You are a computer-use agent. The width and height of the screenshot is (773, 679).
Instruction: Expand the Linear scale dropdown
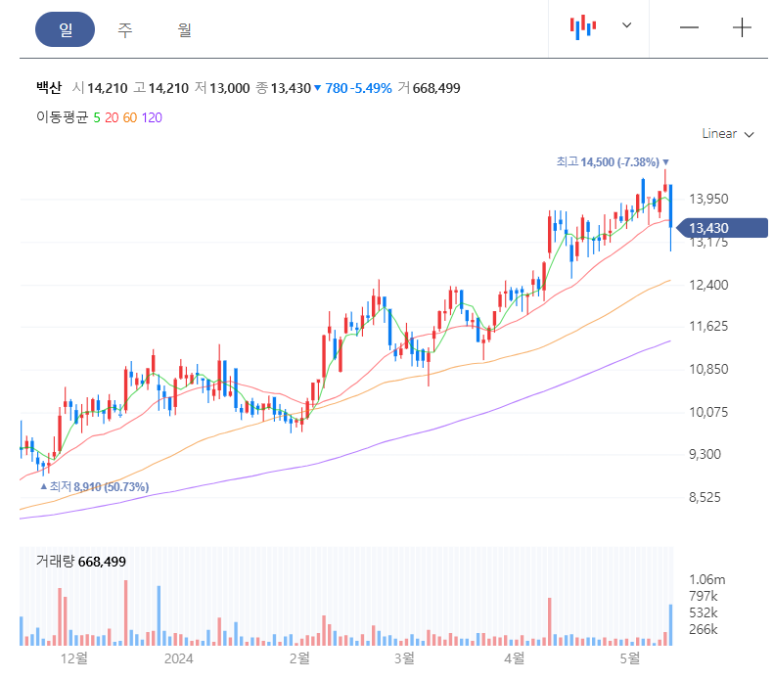pyautogui.click(x=726, y=134)
